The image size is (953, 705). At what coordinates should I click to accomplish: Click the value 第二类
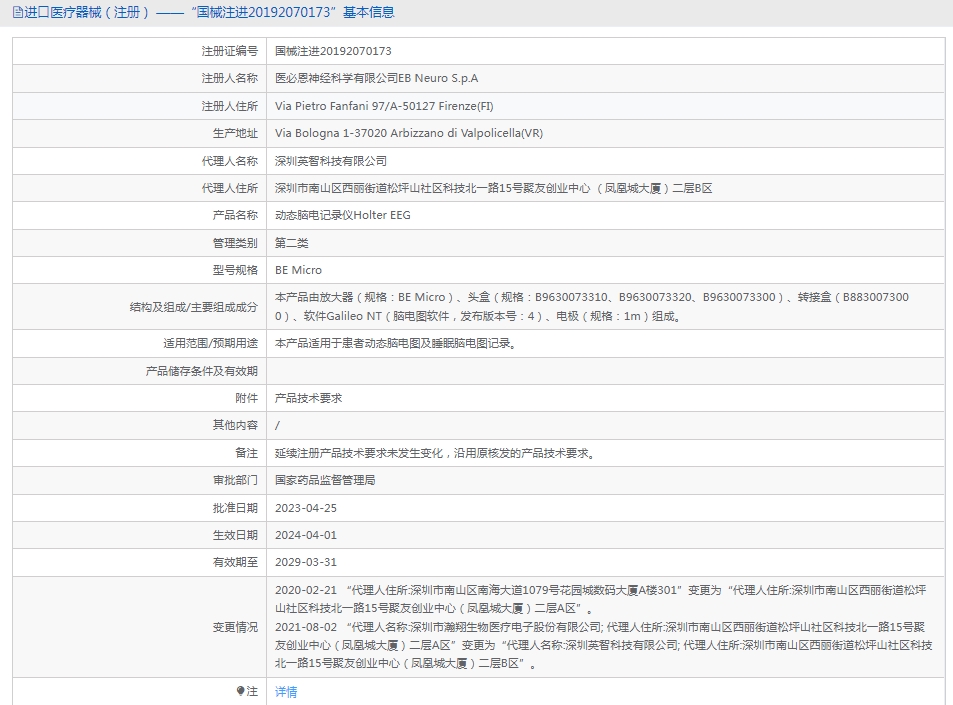[x=292, y=243]
